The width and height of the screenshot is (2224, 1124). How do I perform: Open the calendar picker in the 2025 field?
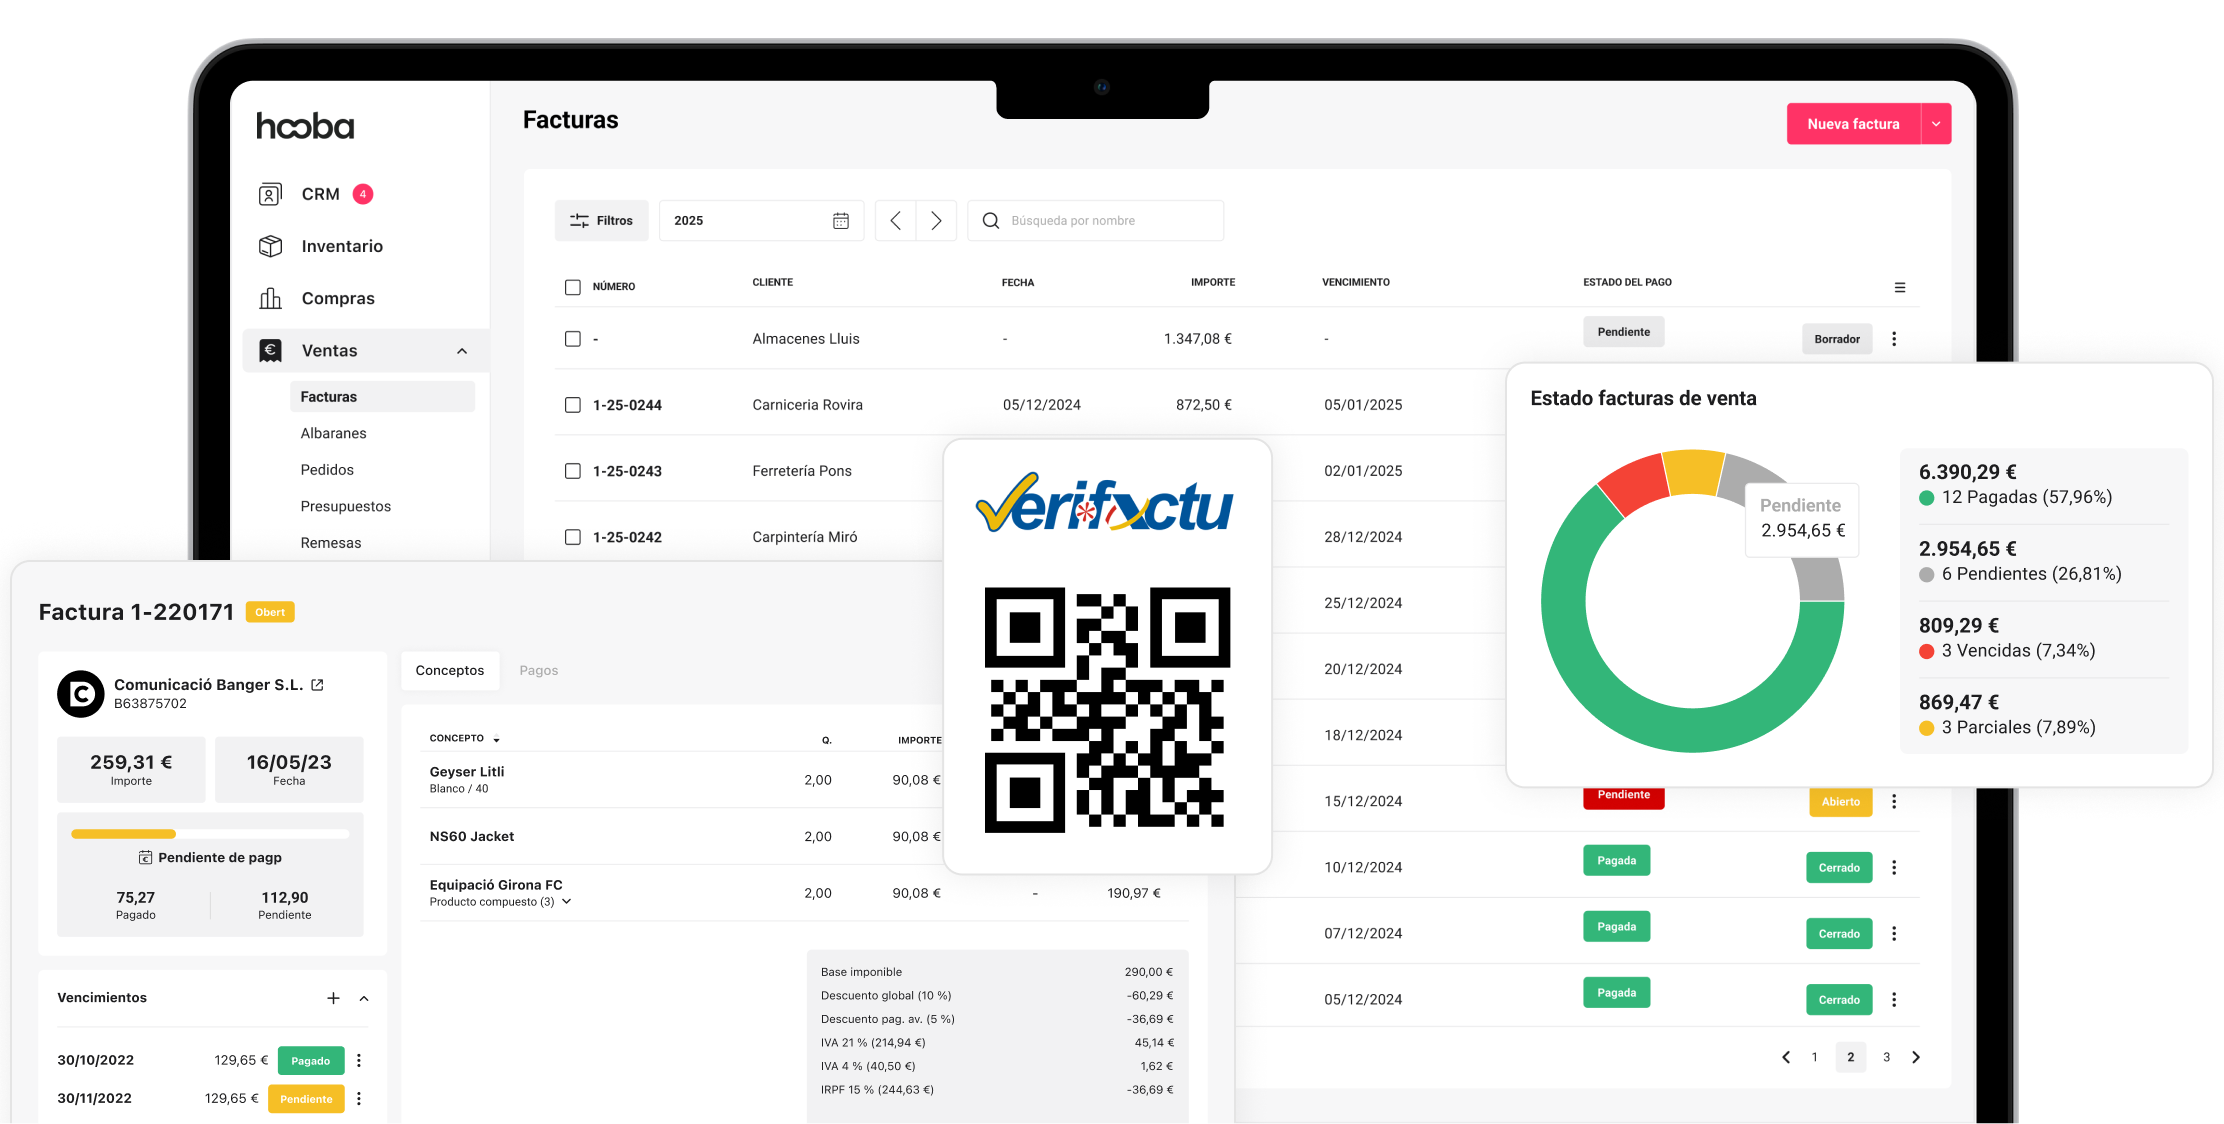click(841, 221)
